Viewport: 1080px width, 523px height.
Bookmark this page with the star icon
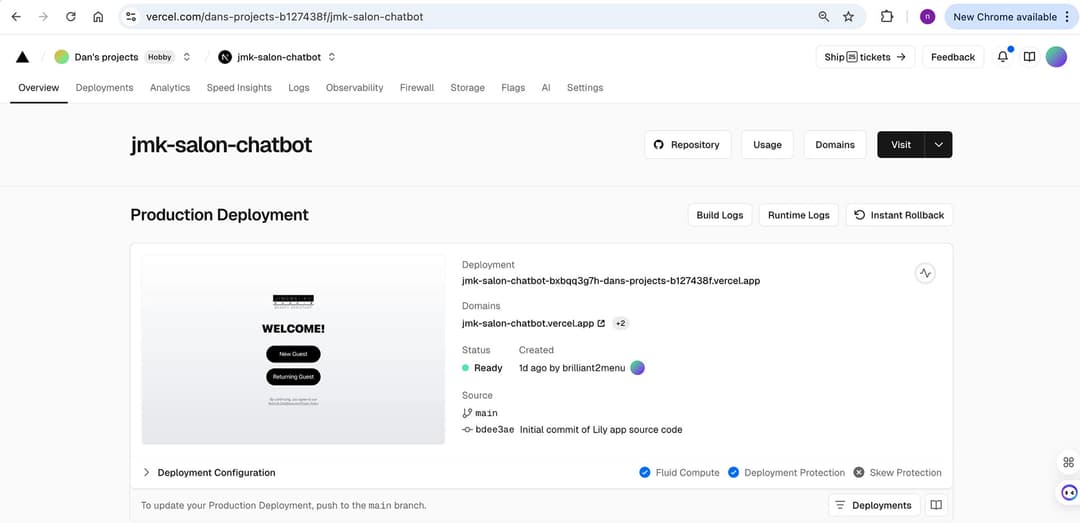[x=849, y=17]
